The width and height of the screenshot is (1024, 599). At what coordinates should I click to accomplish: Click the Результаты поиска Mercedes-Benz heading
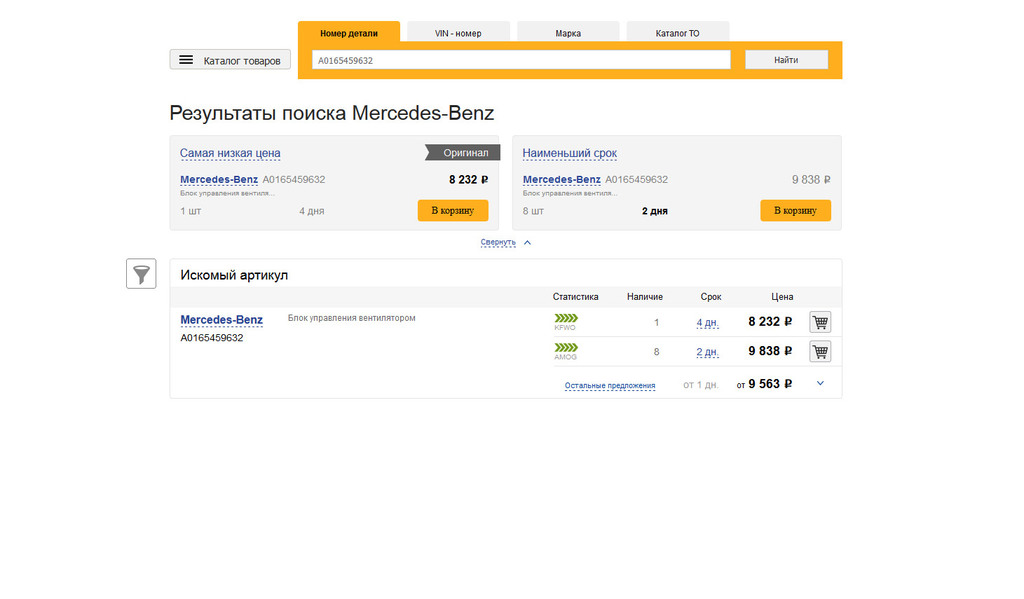click(332, 113)
